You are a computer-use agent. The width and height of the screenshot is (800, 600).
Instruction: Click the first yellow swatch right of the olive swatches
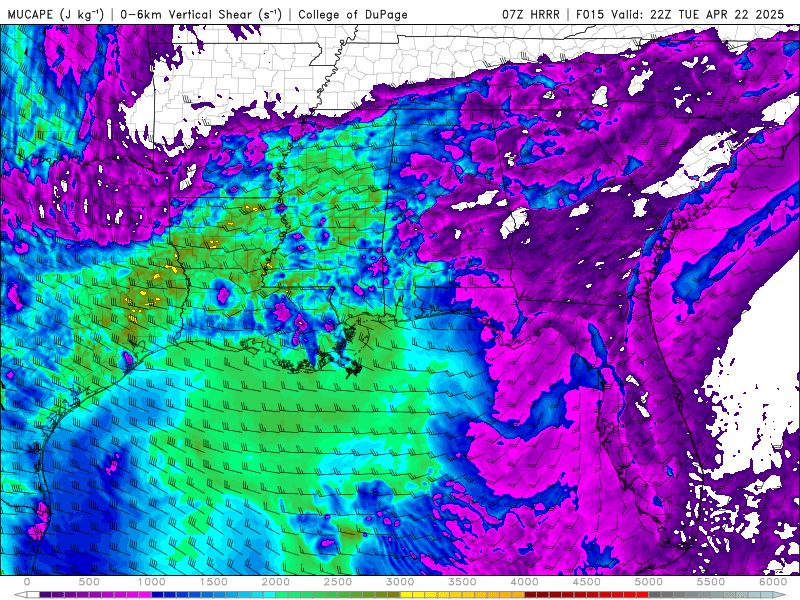[x=406, y=594]
